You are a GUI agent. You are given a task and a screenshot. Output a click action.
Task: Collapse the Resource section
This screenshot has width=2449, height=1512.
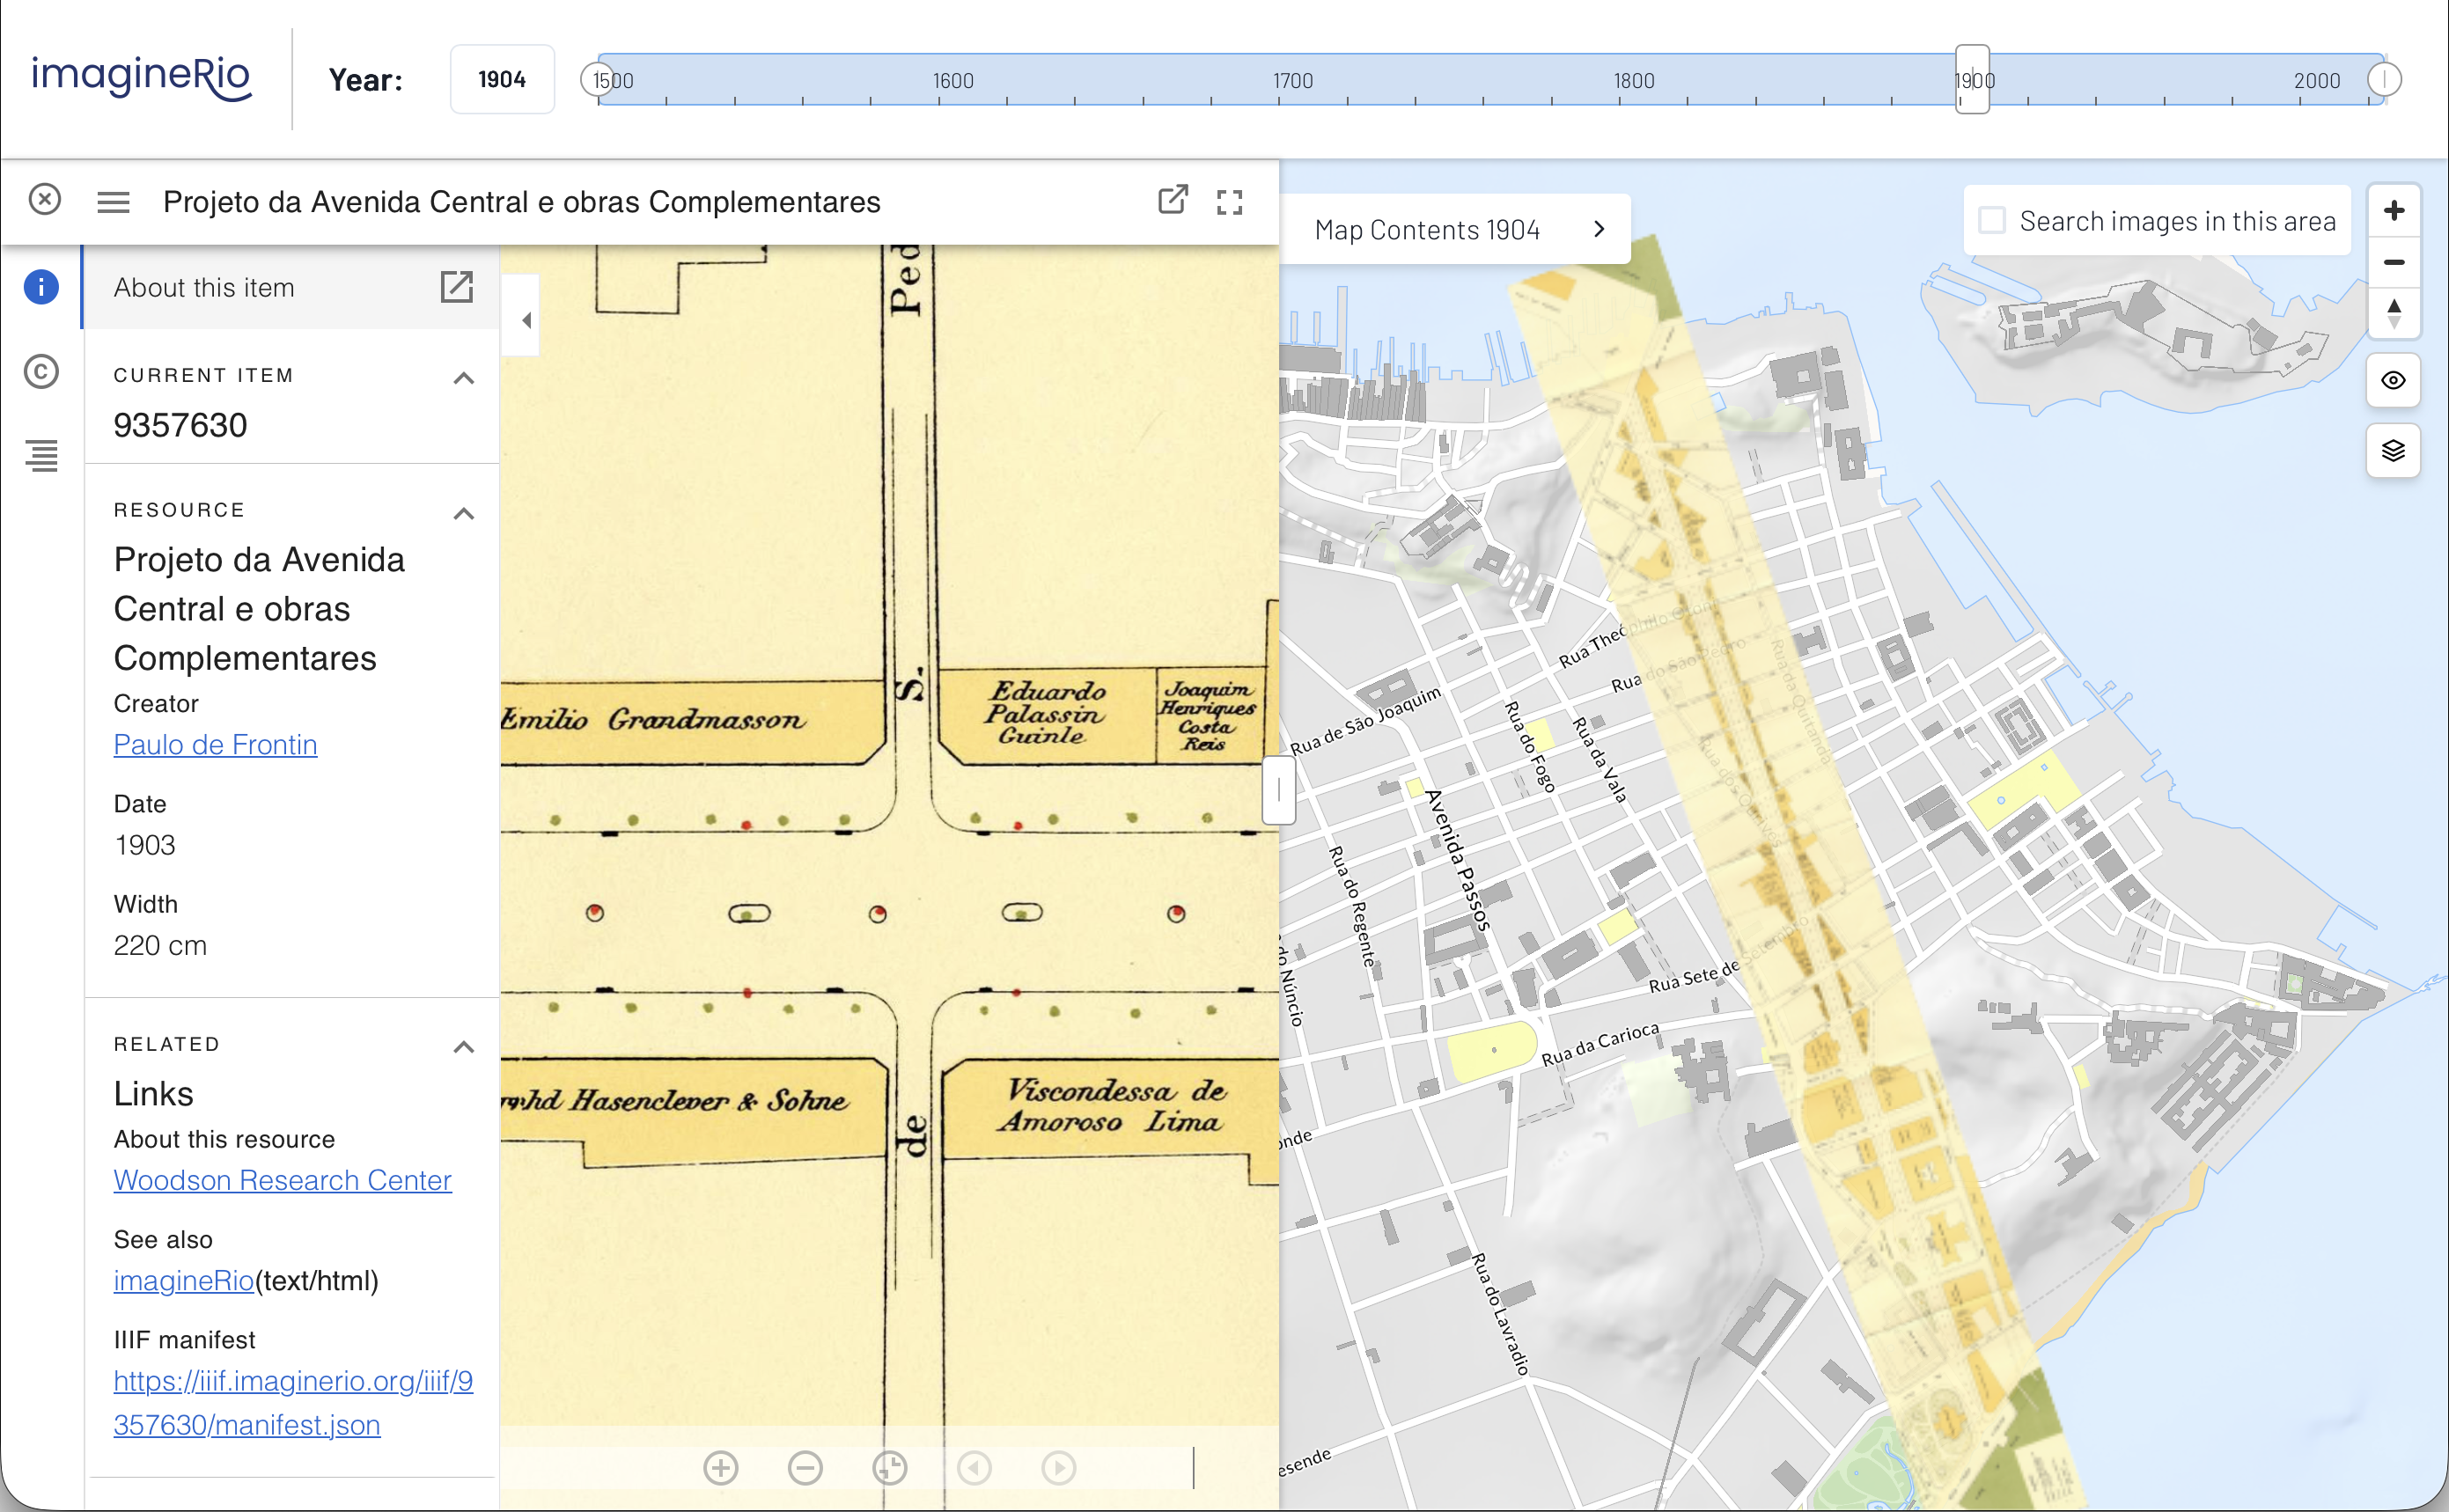pos(463,513)
